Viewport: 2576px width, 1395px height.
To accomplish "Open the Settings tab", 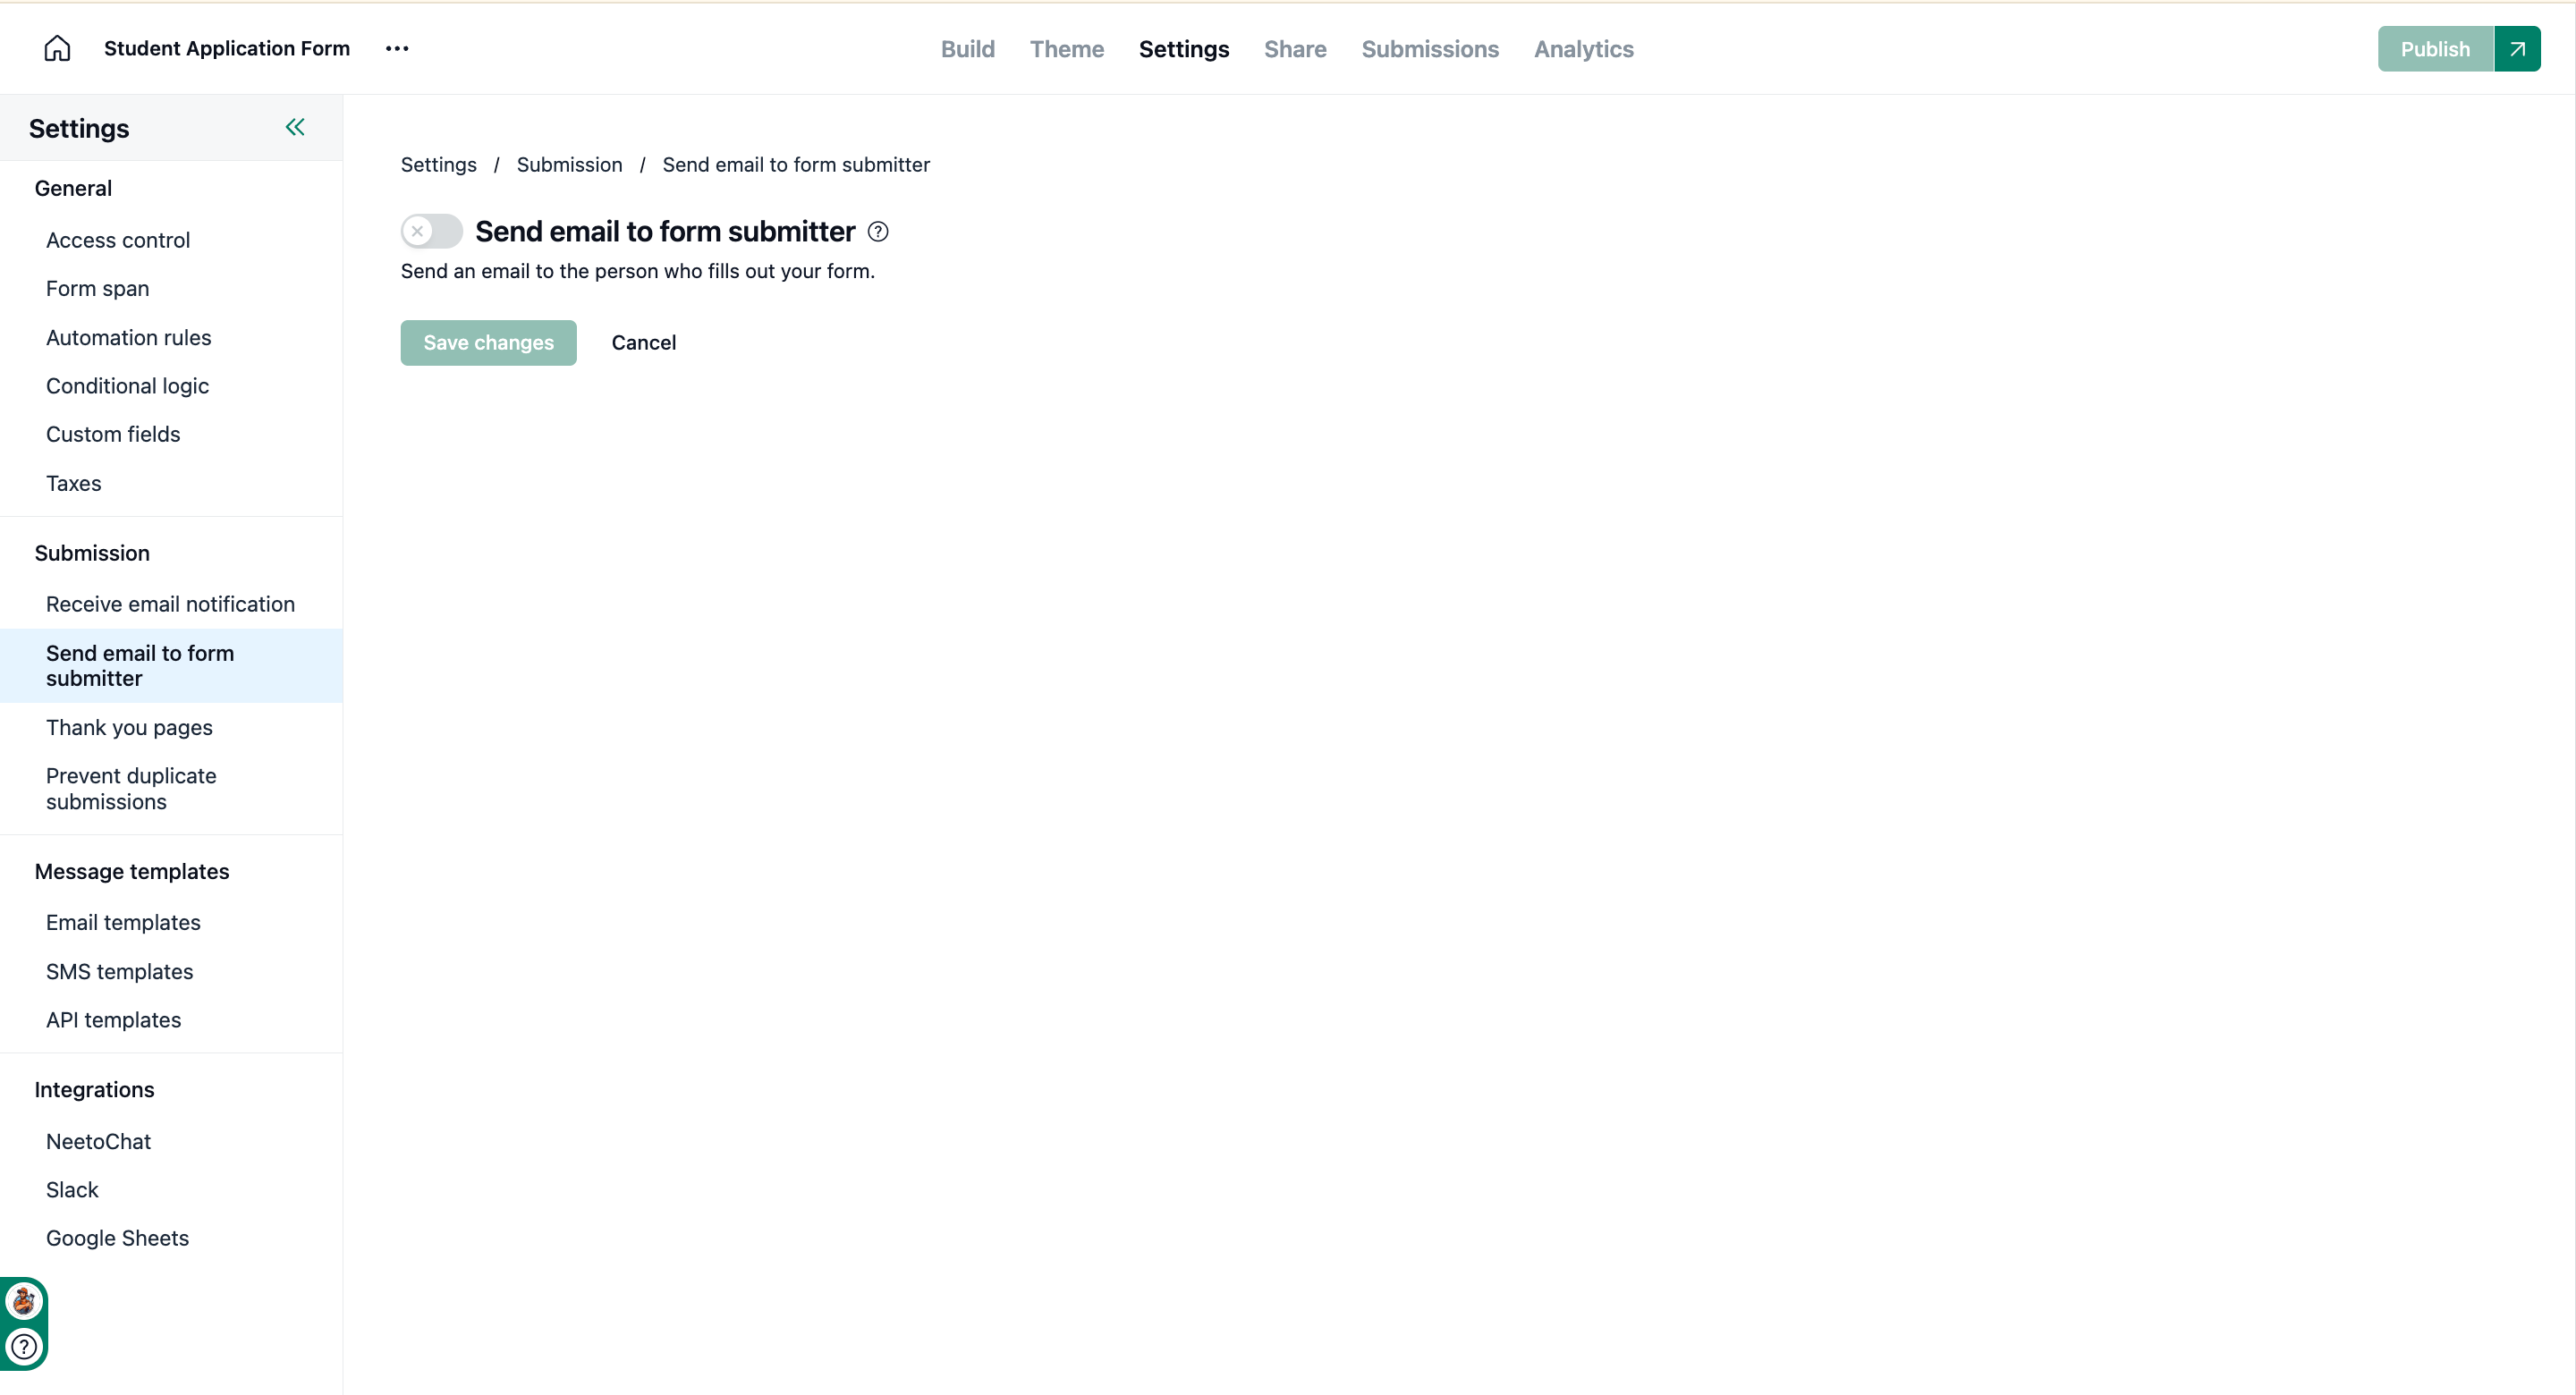I will 1183,49.
